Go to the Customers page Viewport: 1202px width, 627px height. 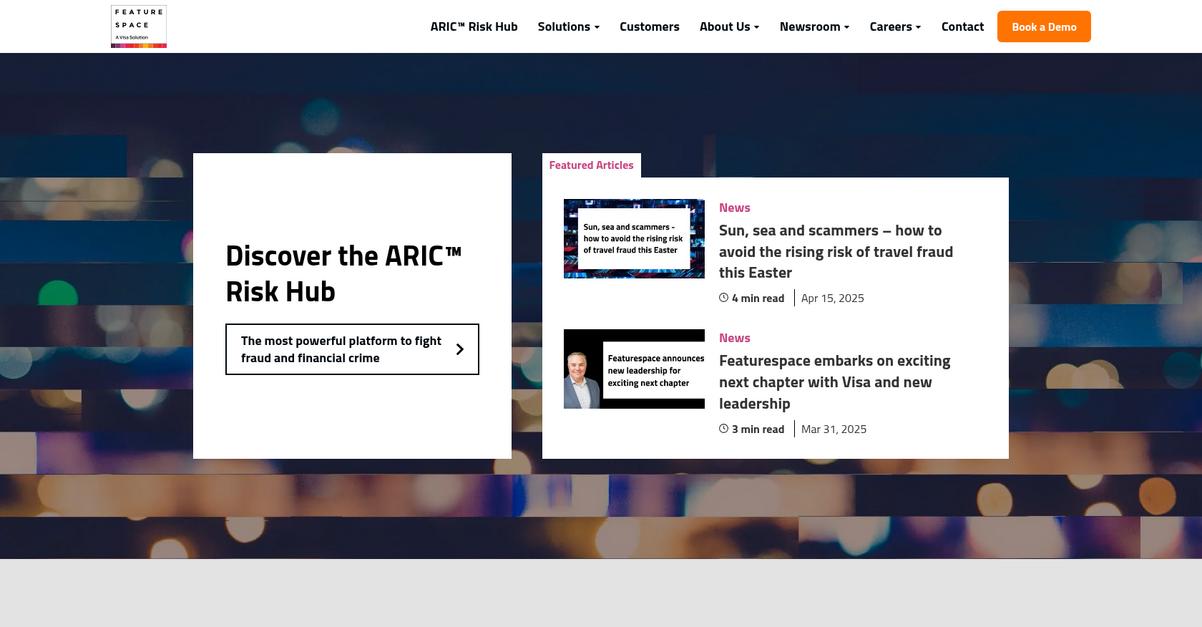pyautogui.click(x=649, y=27)
